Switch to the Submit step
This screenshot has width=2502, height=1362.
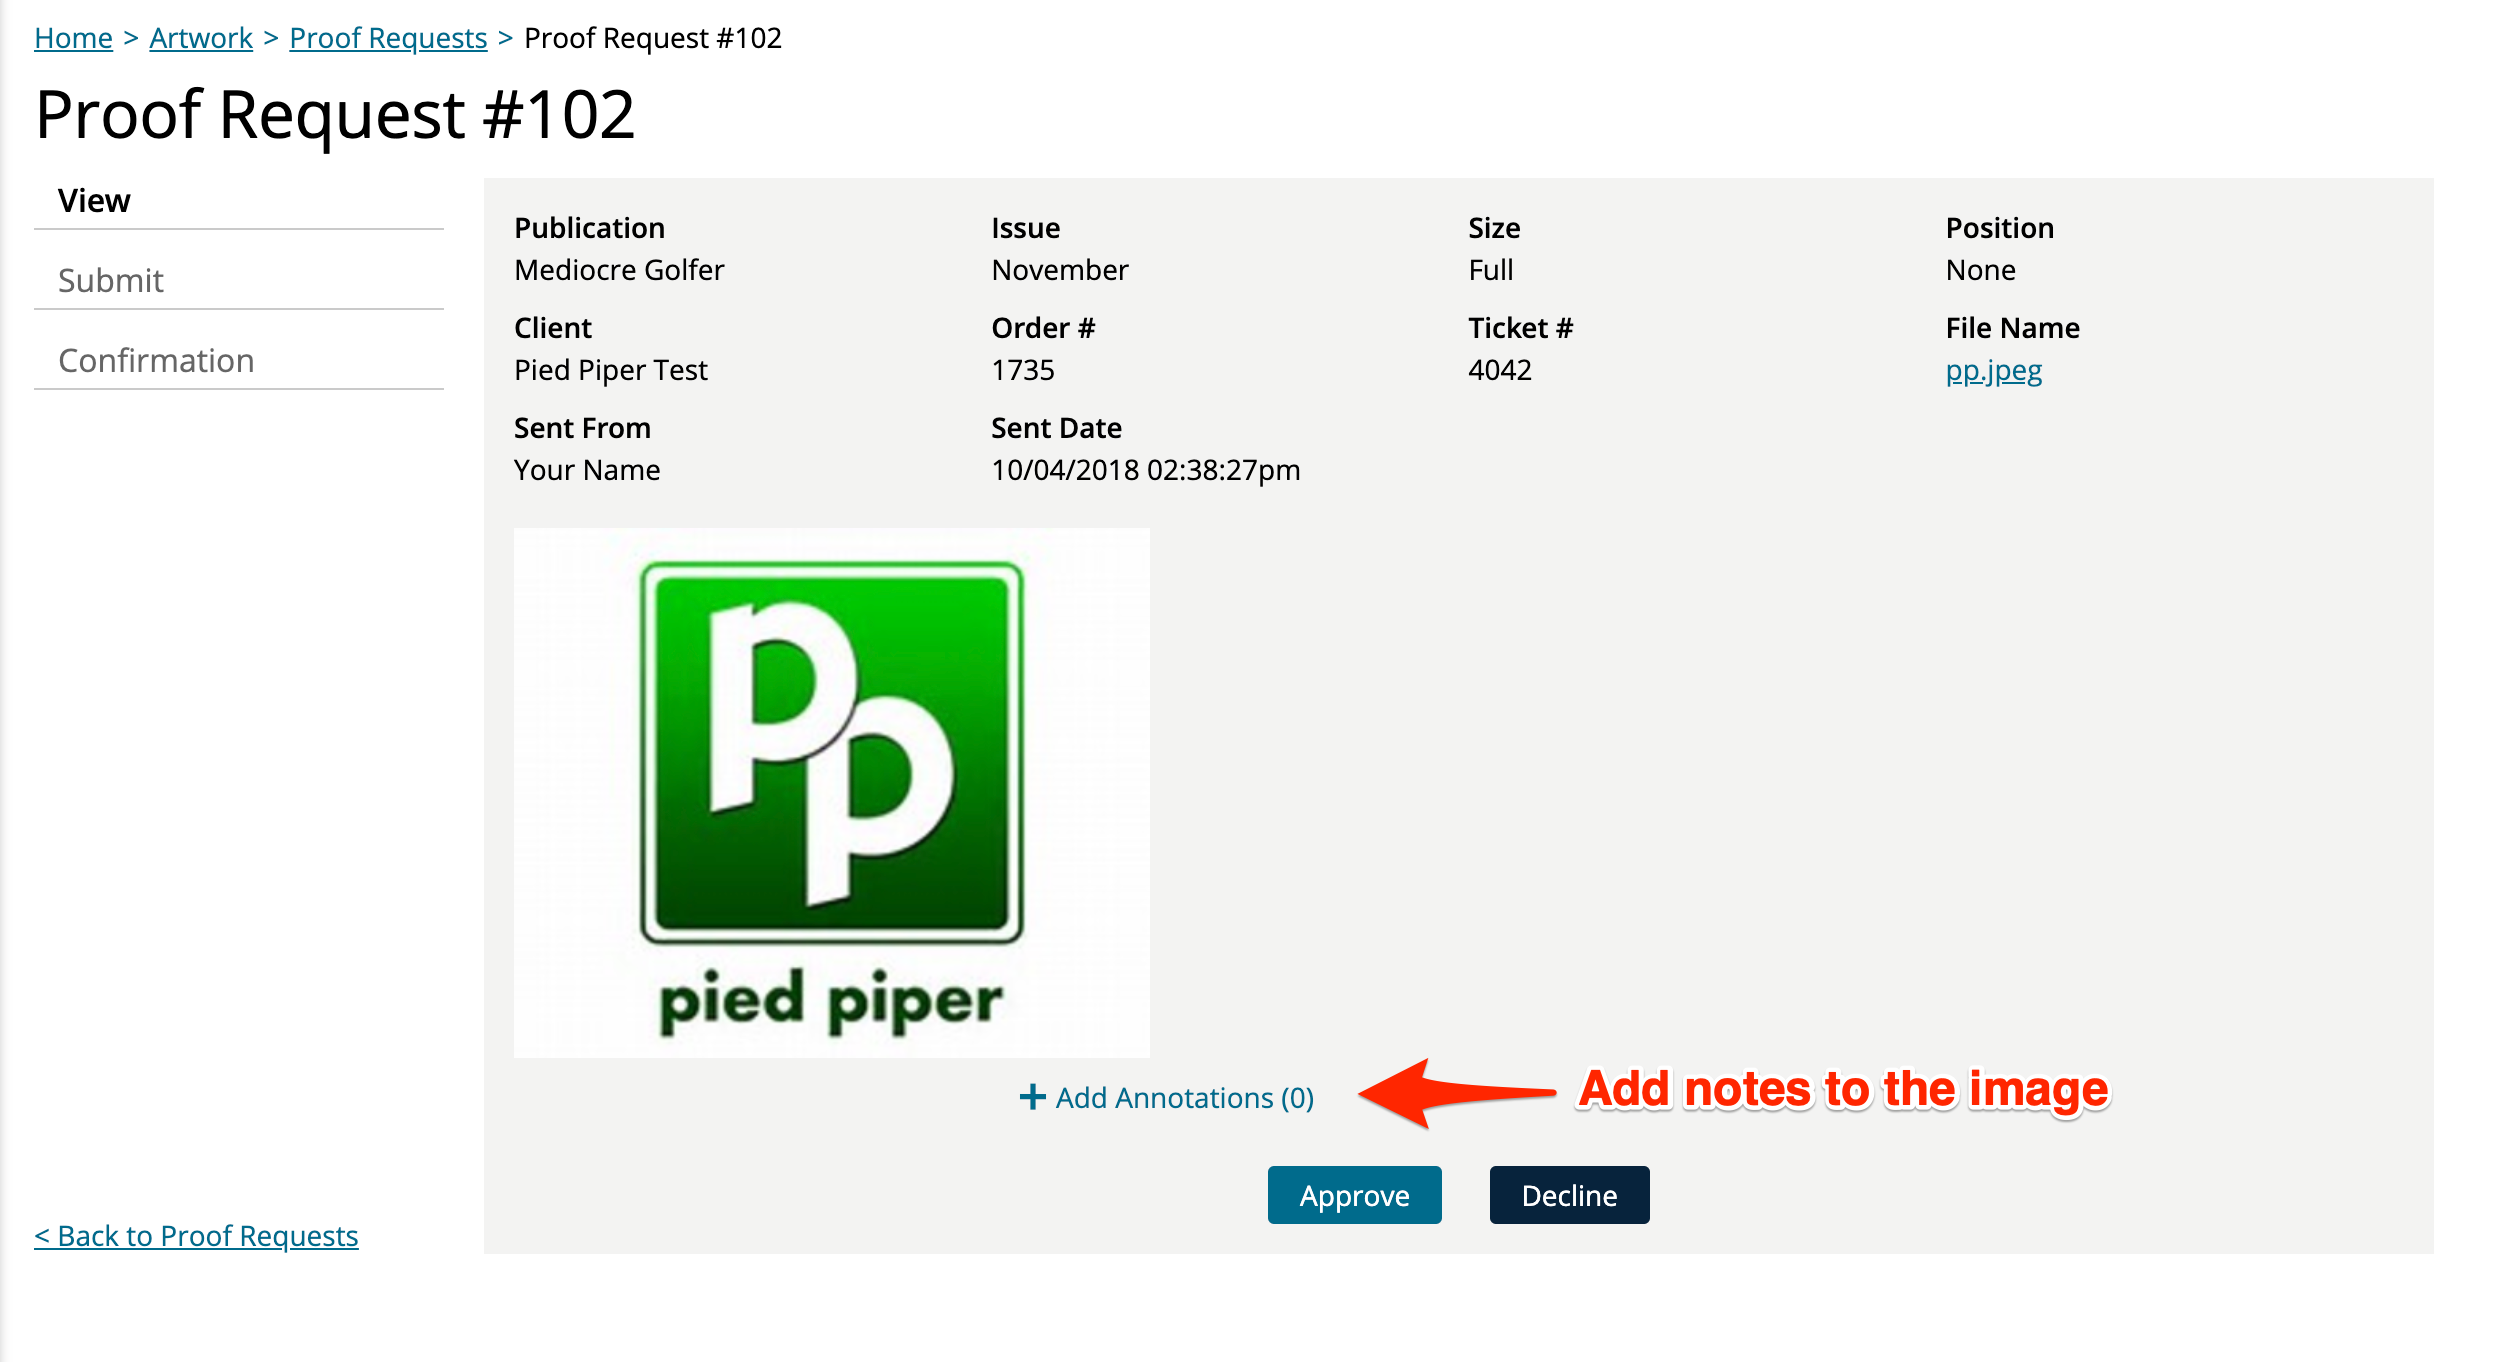pyautogui.click(x=110, y=280)
